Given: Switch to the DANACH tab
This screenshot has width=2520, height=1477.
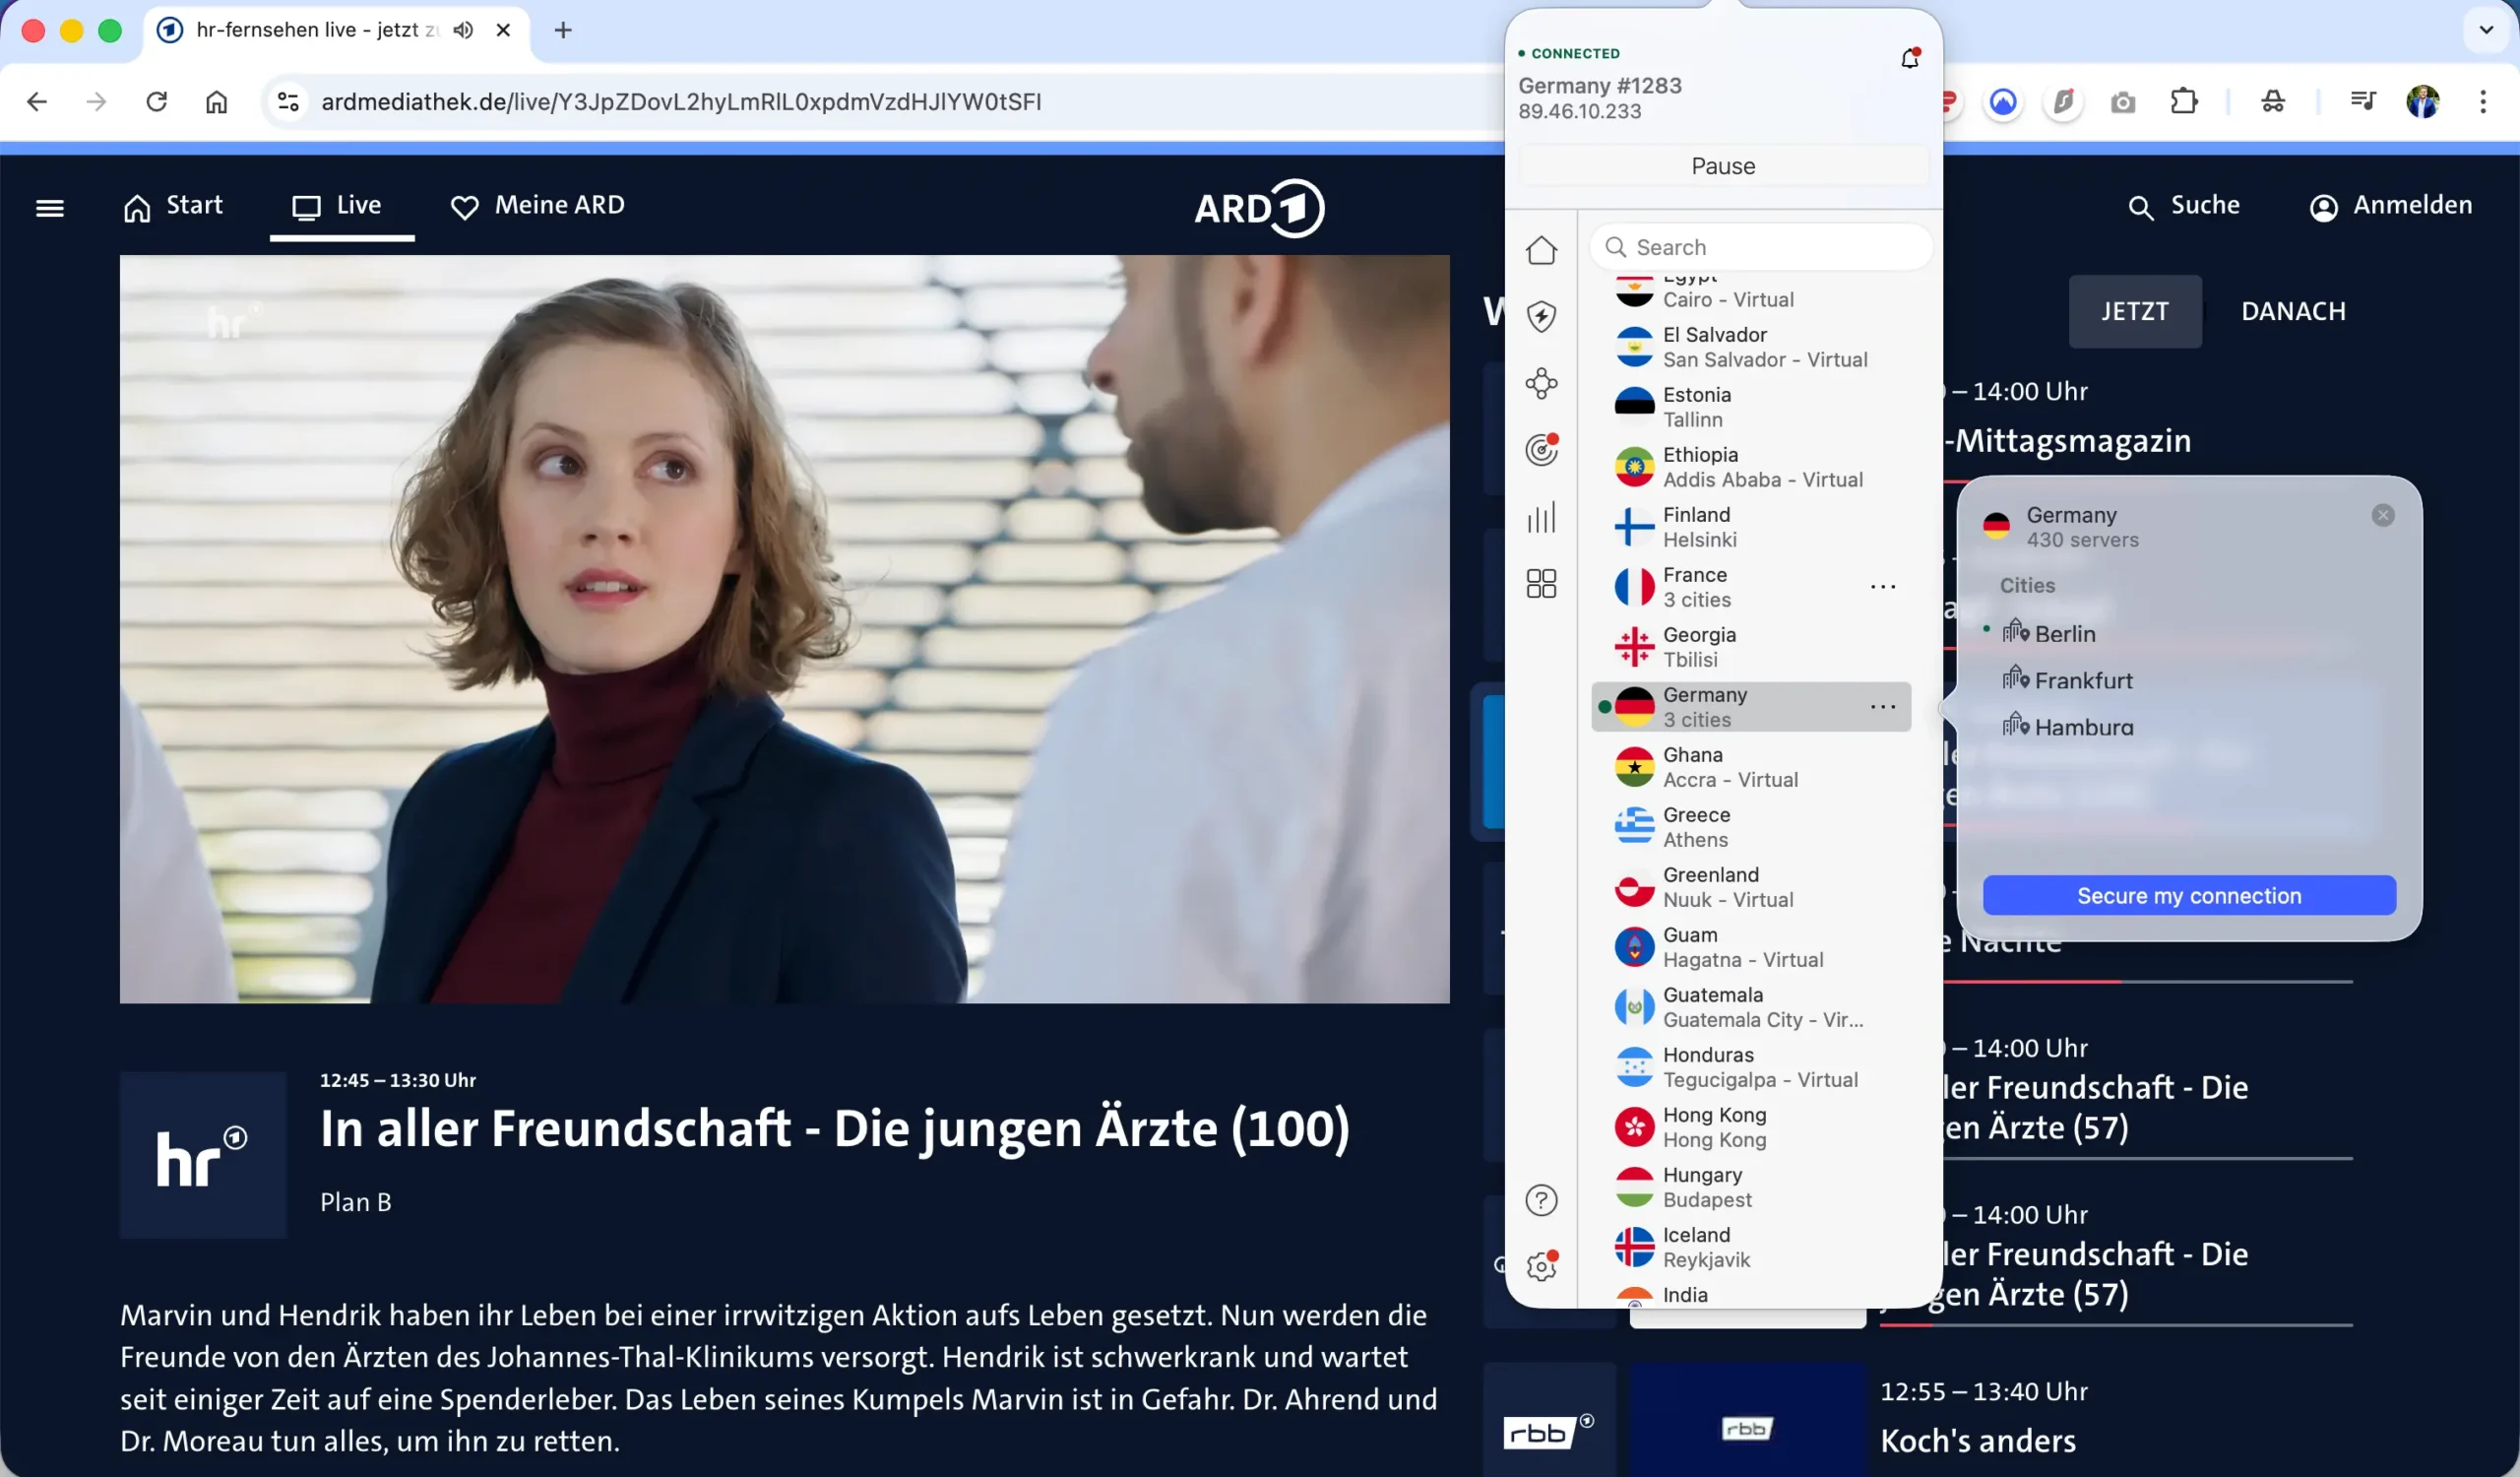Looking at the screenshot, I should 2292,311.
